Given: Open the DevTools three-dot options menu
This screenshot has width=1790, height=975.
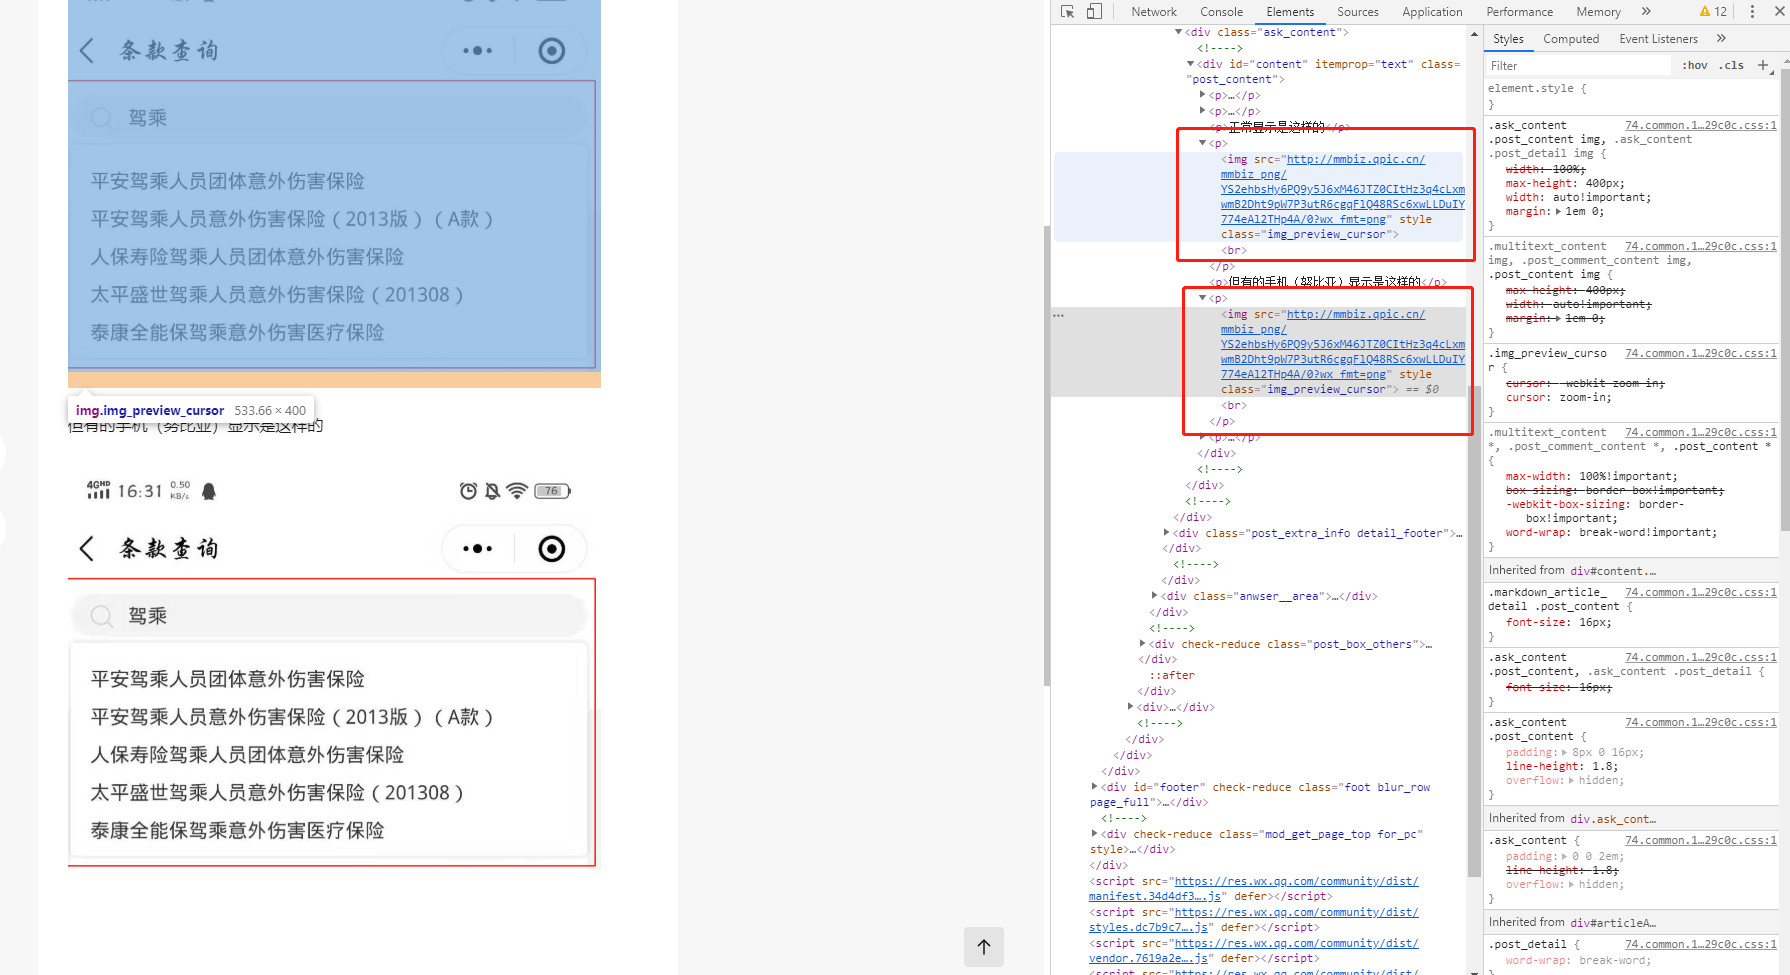Looking at the screenshot, I should tap(1752, 12).
